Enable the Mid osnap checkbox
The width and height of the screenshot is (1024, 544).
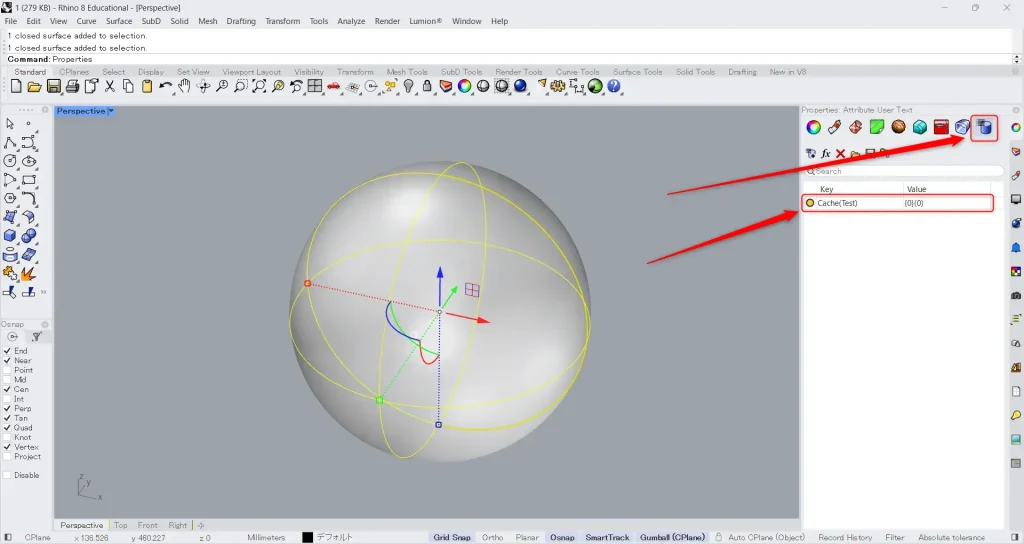pyautogui.click(x=8, y=380)
